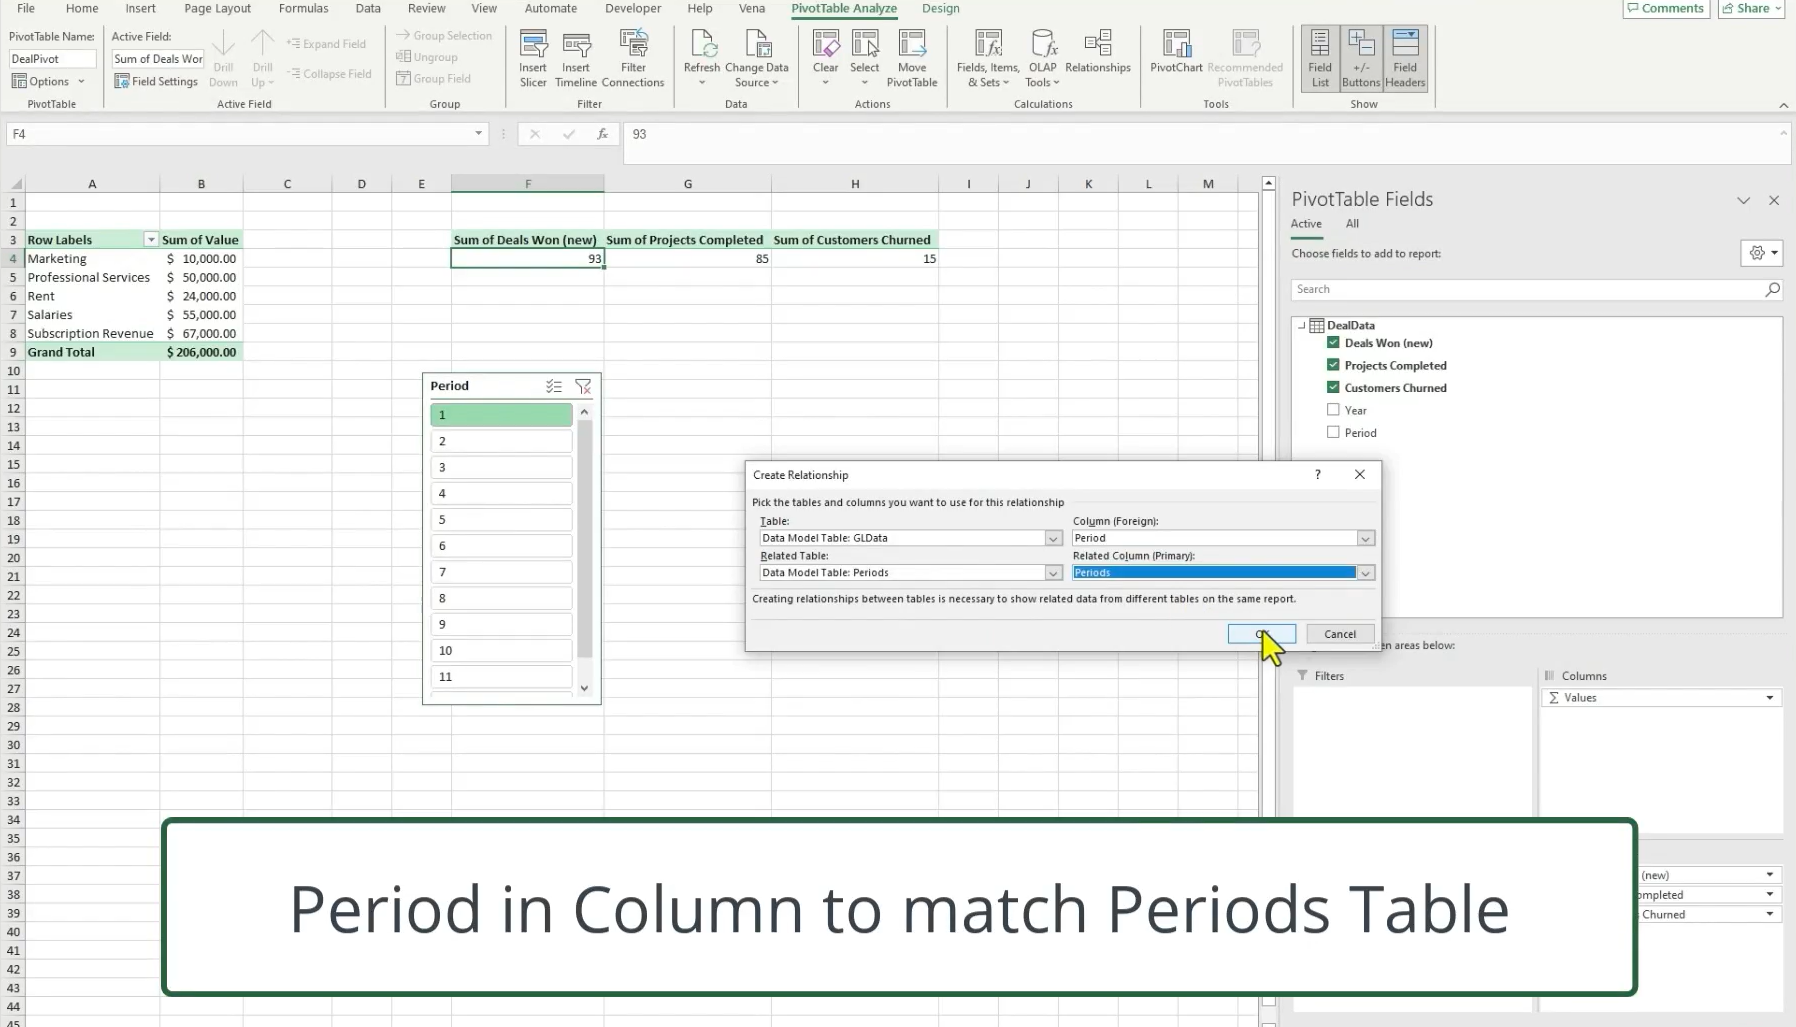Check the Period field in field list
The image size is (1796, 1027).
(1333, 432)
